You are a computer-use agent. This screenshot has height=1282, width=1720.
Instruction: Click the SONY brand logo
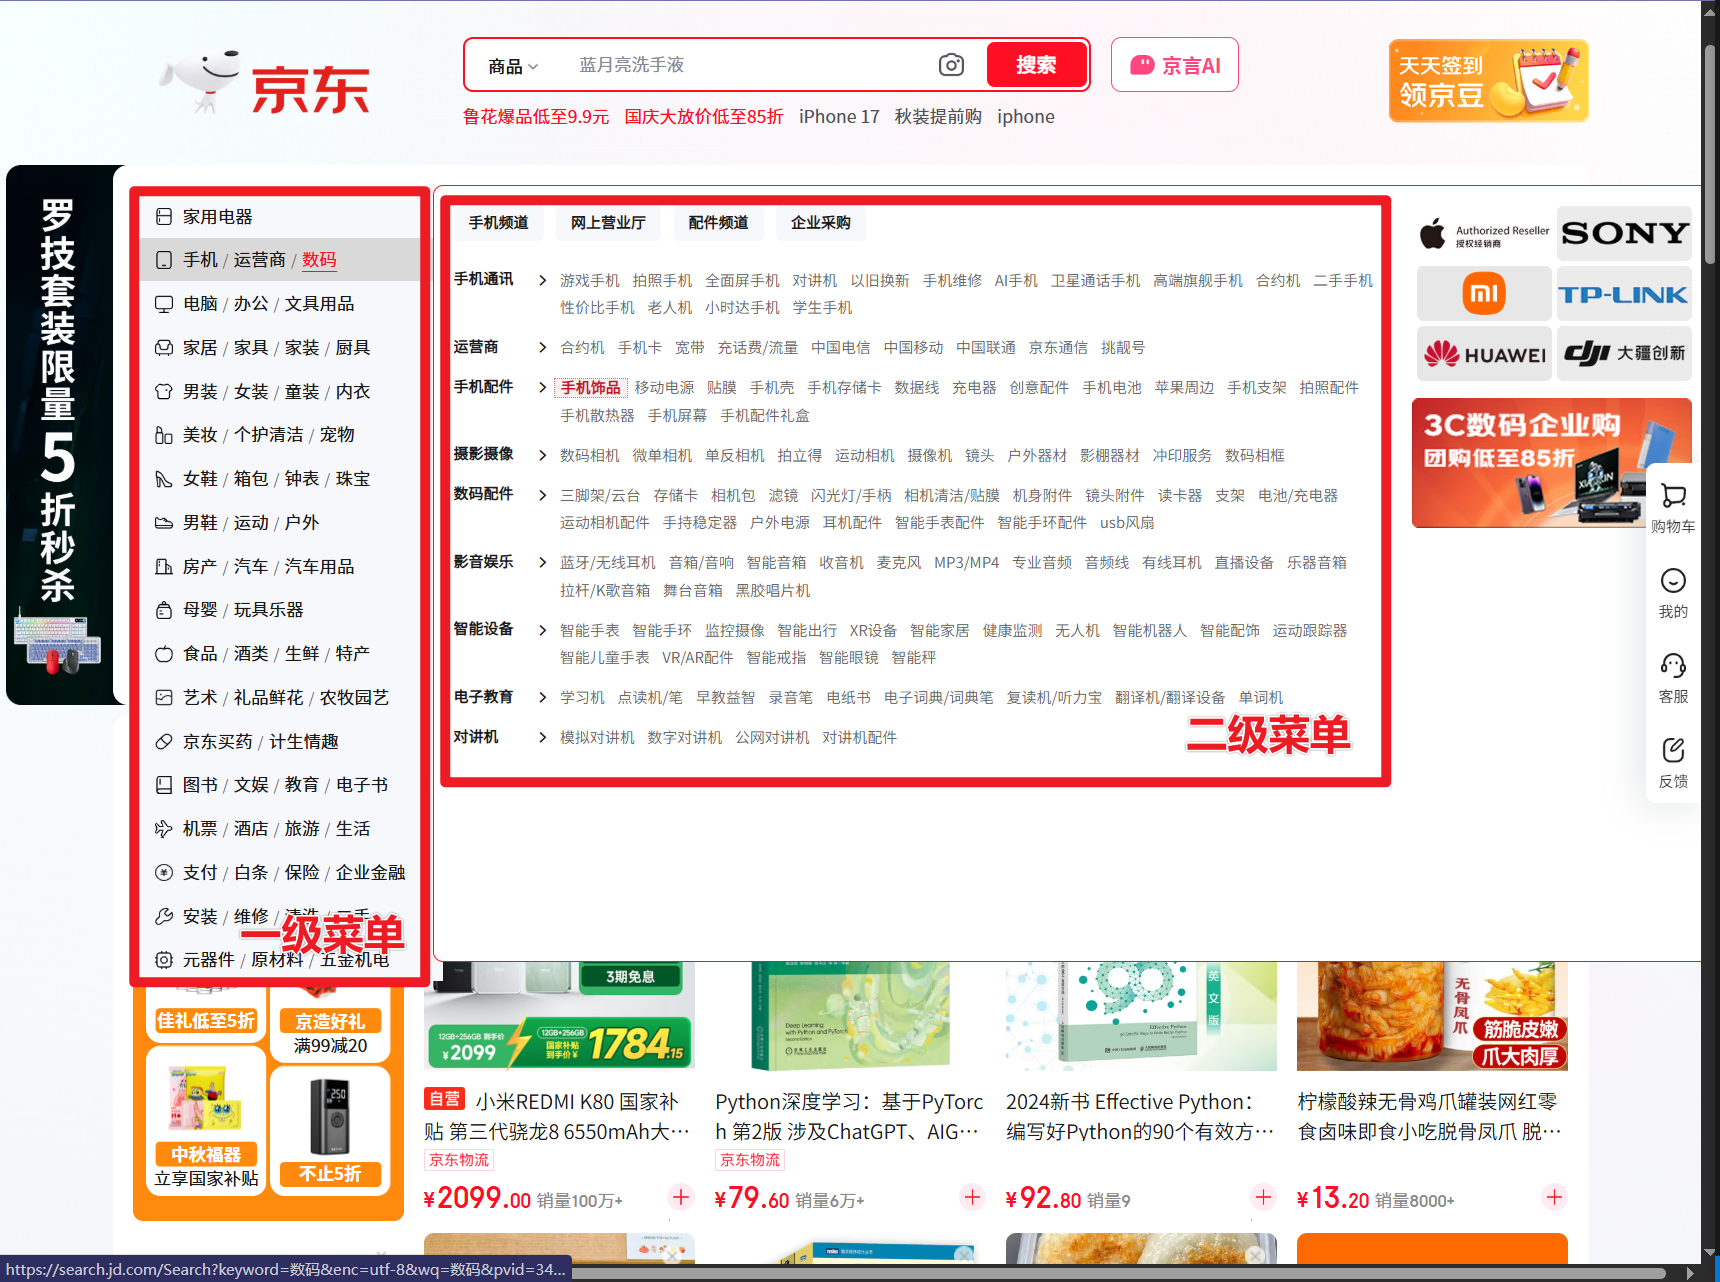click(1624, 234)
